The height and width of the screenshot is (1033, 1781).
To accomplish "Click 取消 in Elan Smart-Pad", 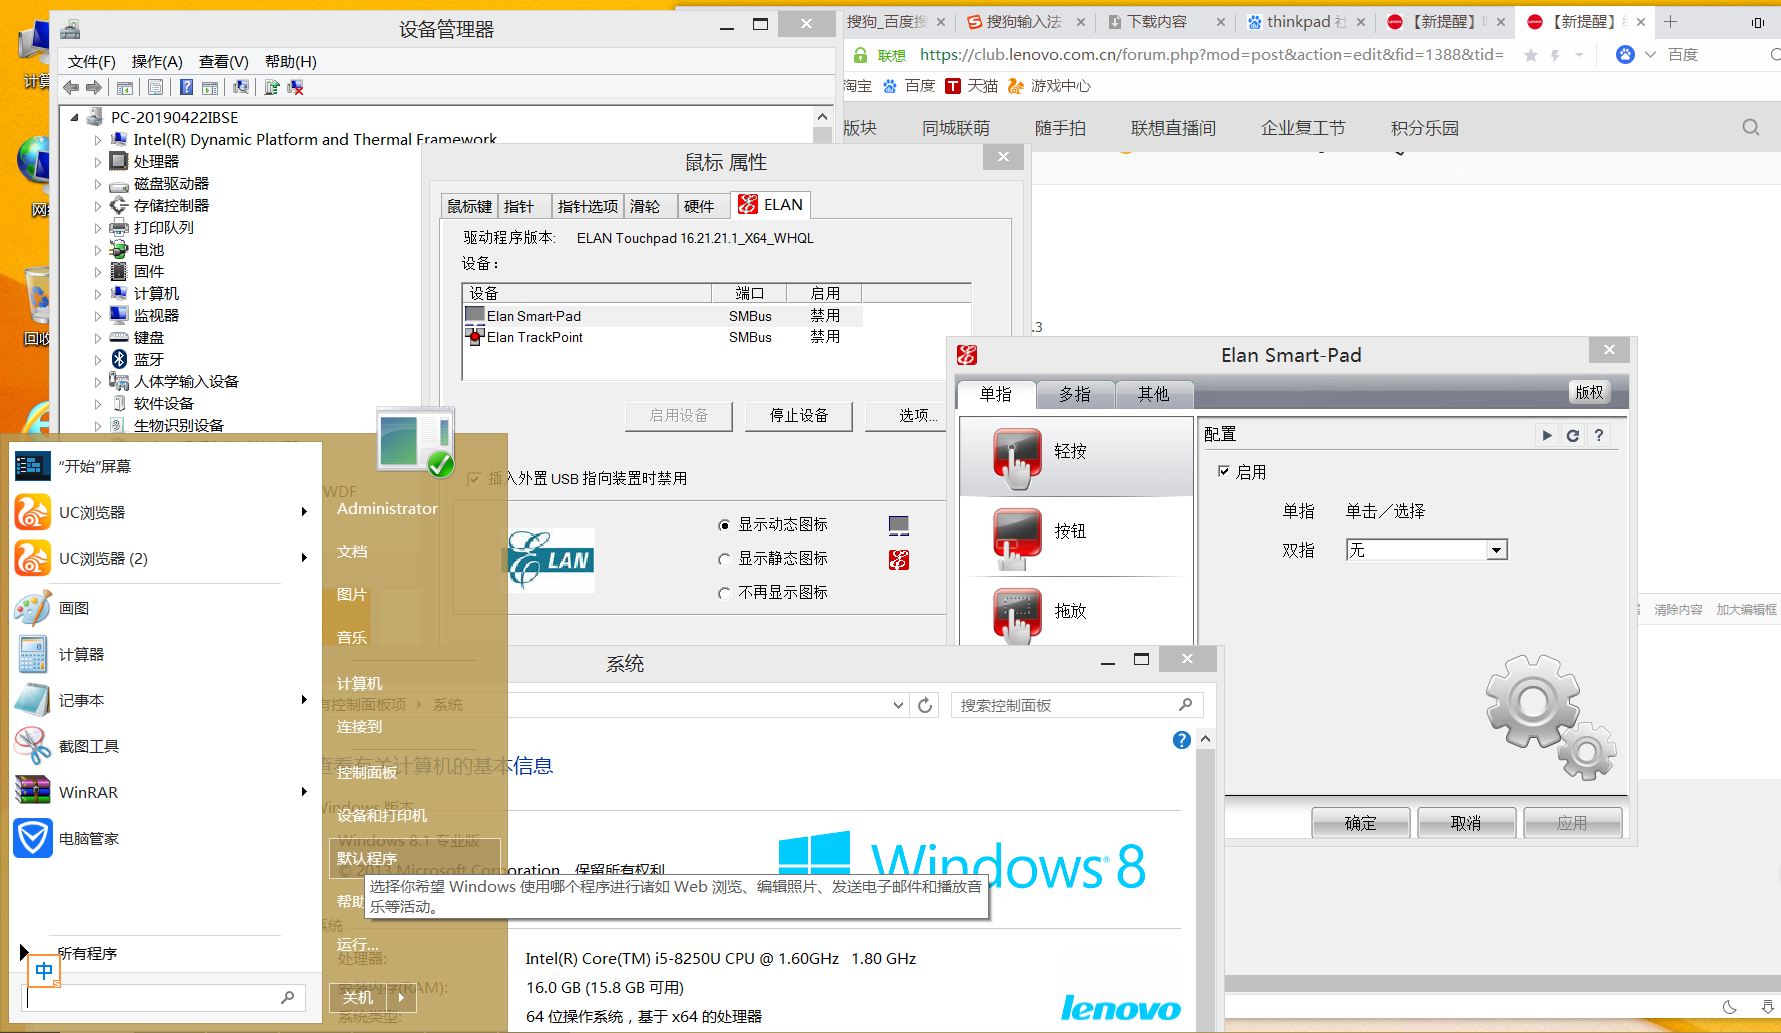I will (x=1467, y=823).
